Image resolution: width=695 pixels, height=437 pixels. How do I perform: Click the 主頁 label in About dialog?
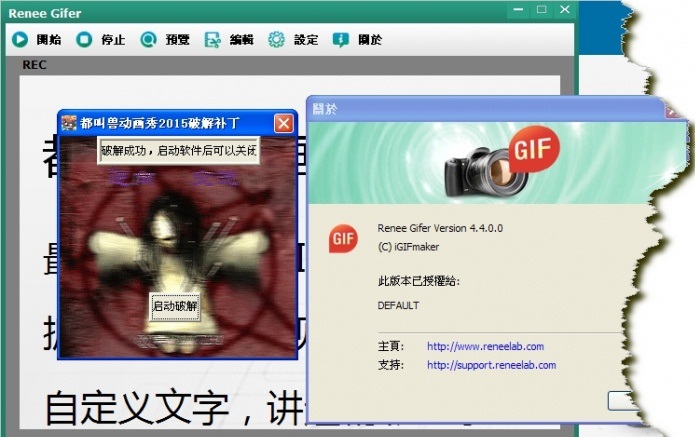pos(390,346)
